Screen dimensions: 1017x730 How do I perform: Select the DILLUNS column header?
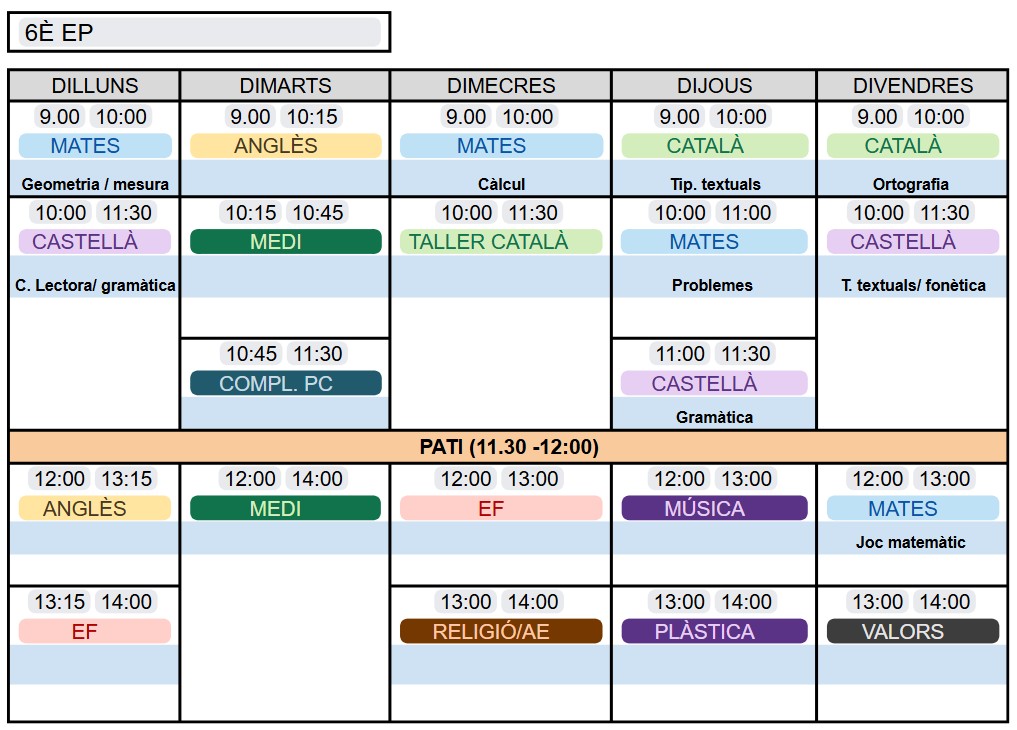click(95, 86)
